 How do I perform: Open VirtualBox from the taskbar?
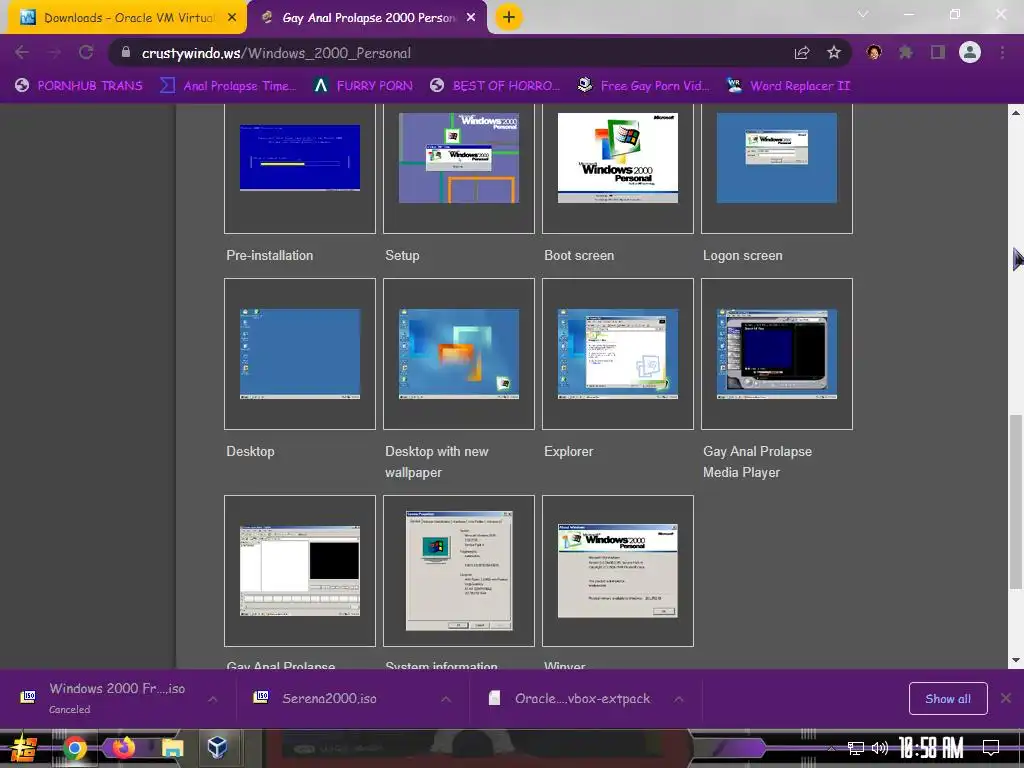click(x=217, y=748)
